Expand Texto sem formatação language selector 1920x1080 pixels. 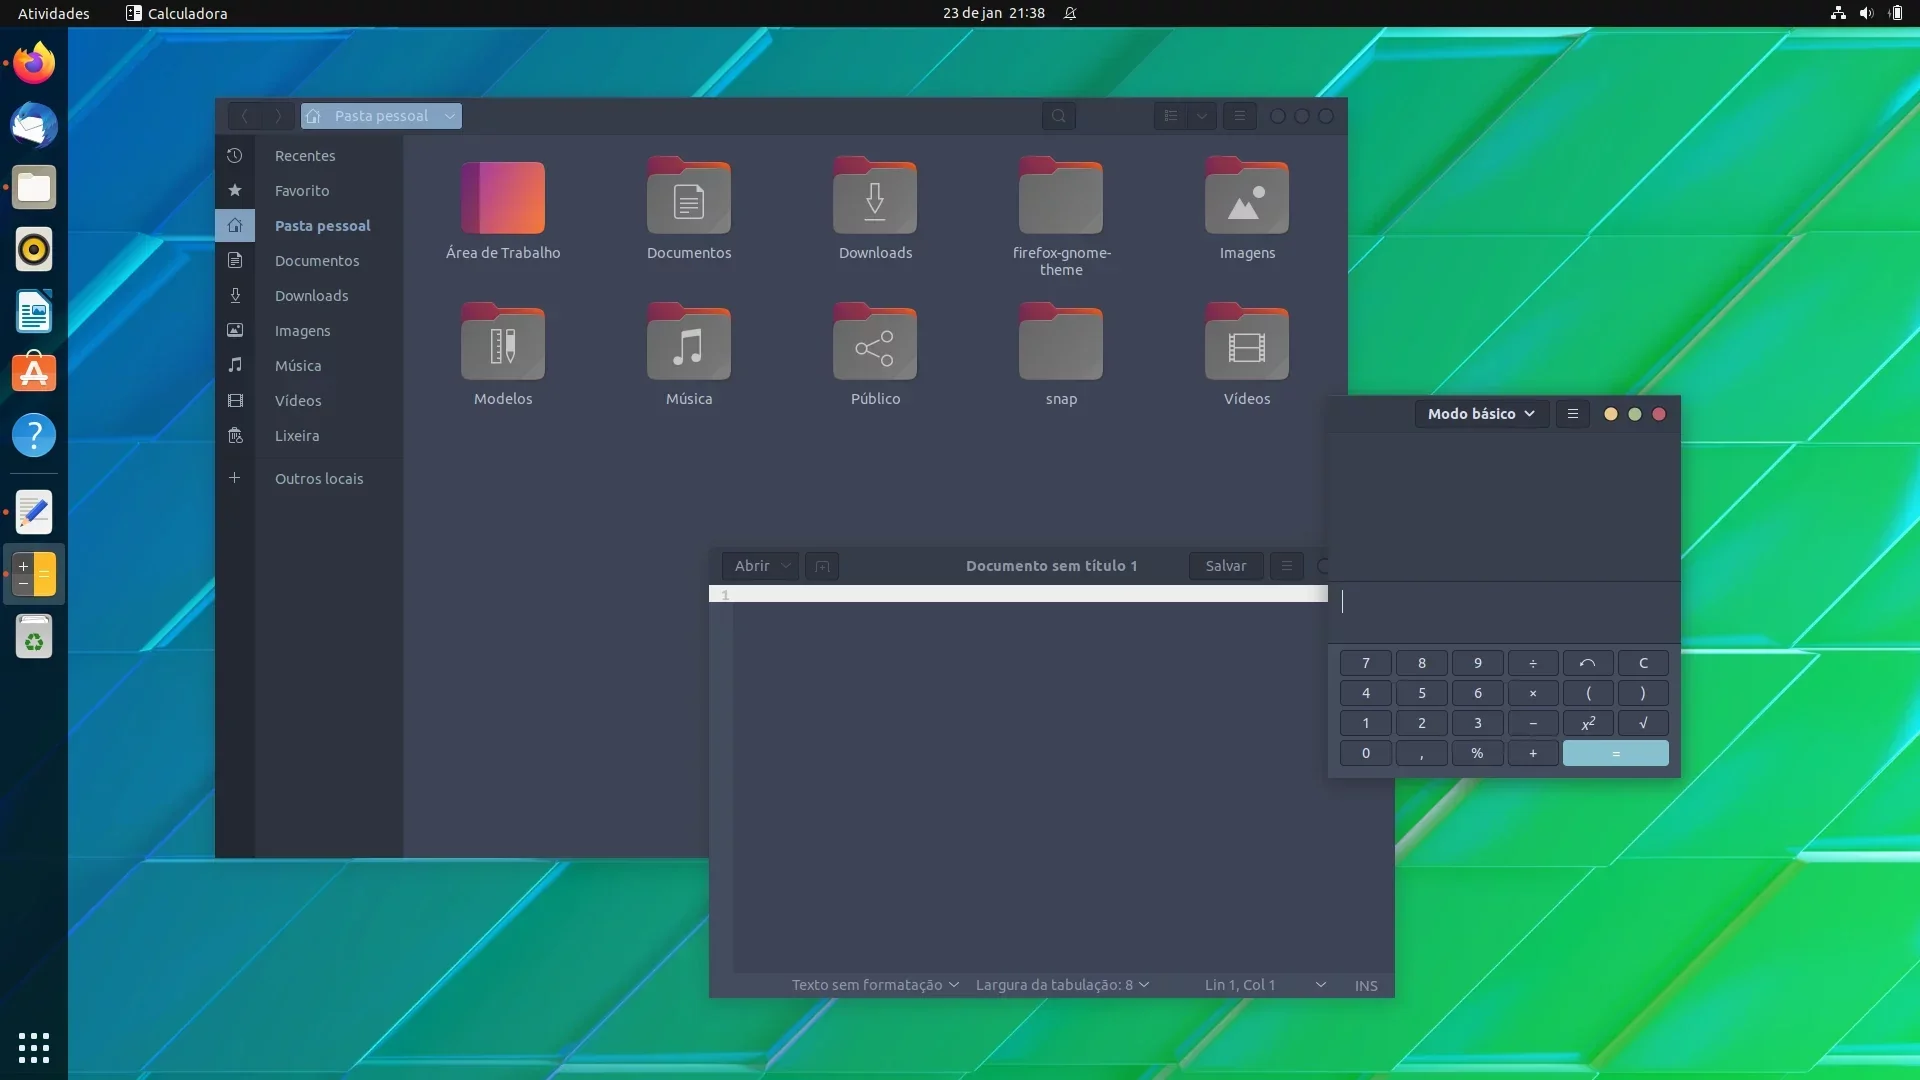point(875,985)
